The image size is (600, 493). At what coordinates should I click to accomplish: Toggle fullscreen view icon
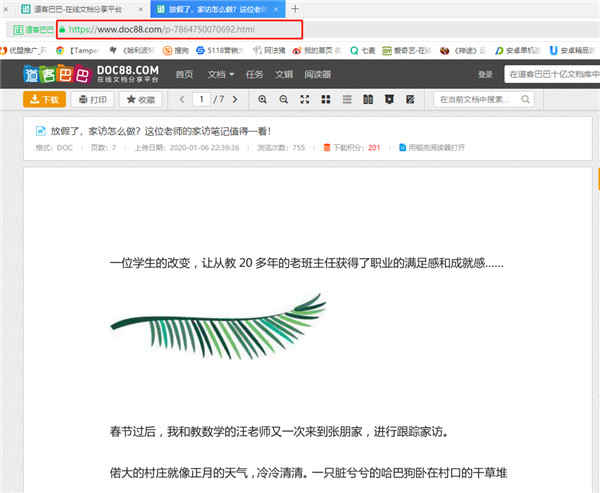click(x=305, y=100)
